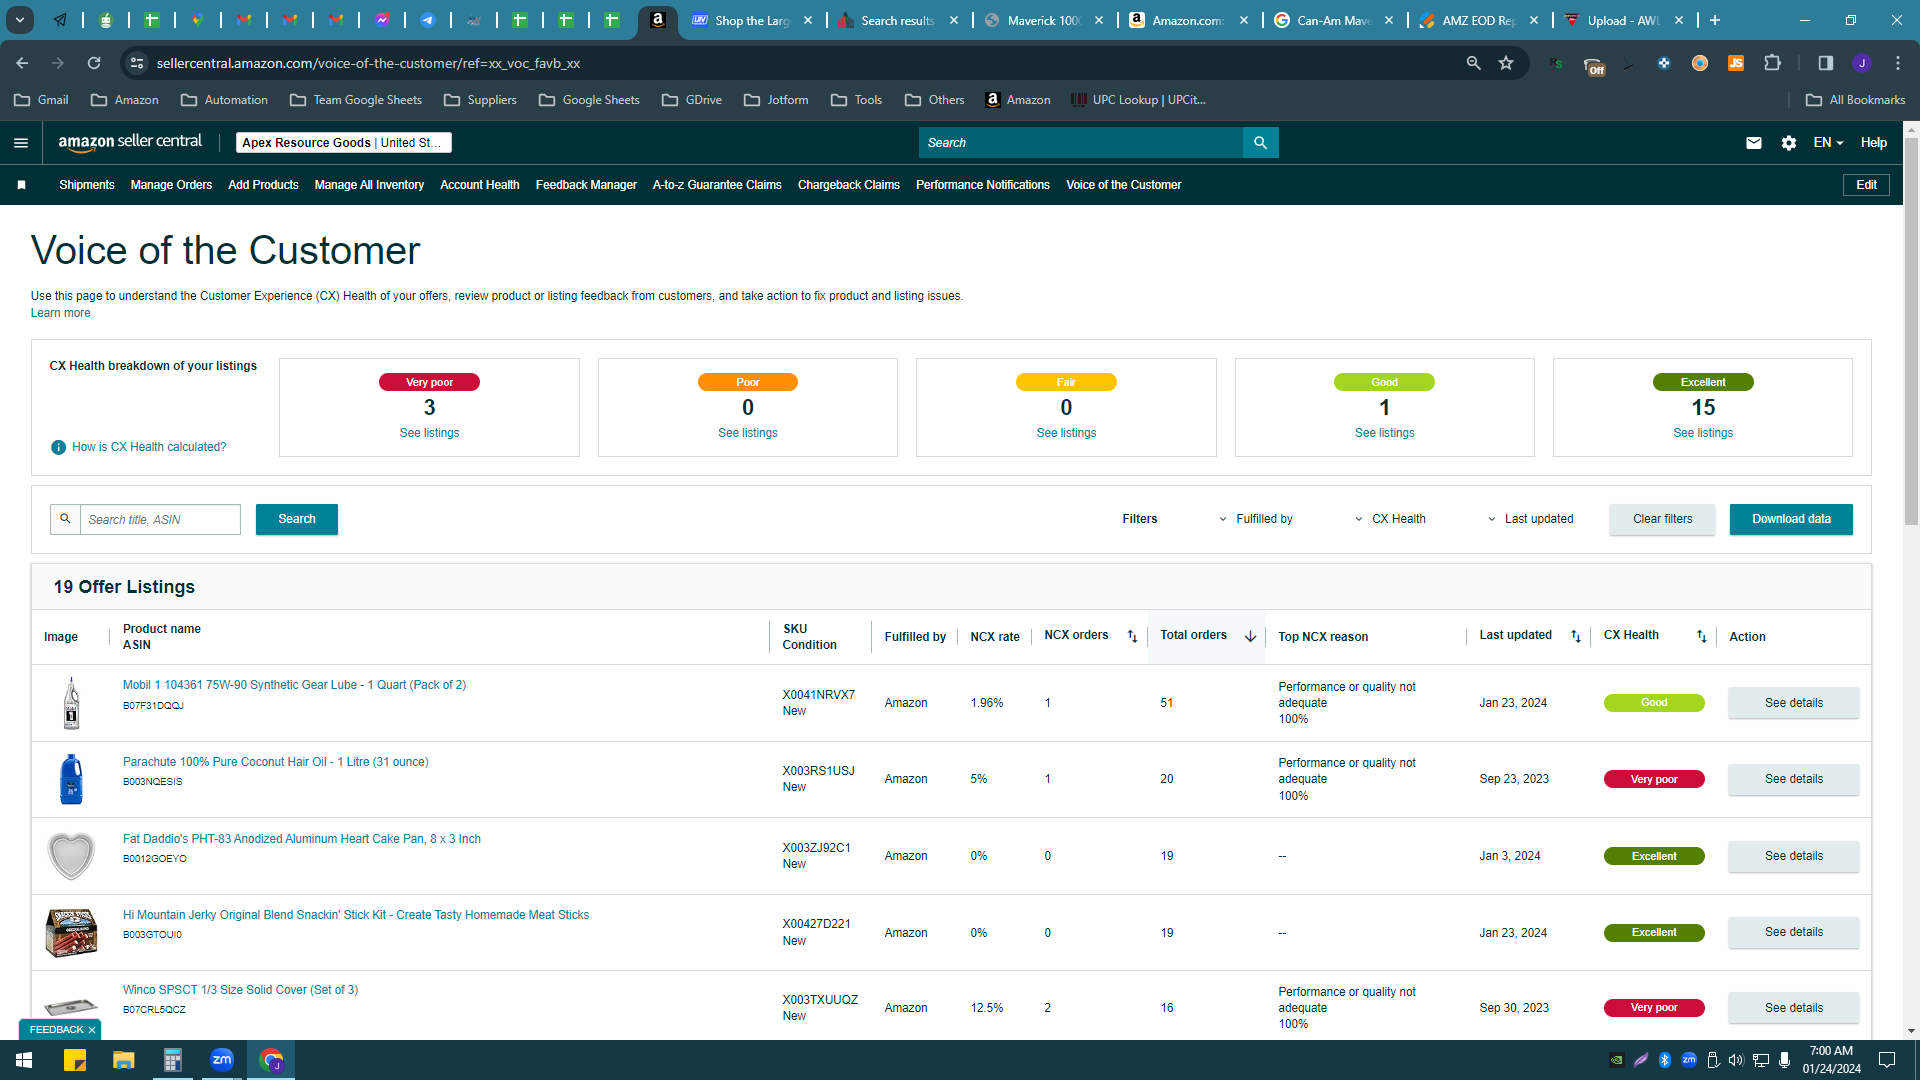The image size is (1920, 1080).
Task: Click the Clear filters button
Action: (1662, 519)
